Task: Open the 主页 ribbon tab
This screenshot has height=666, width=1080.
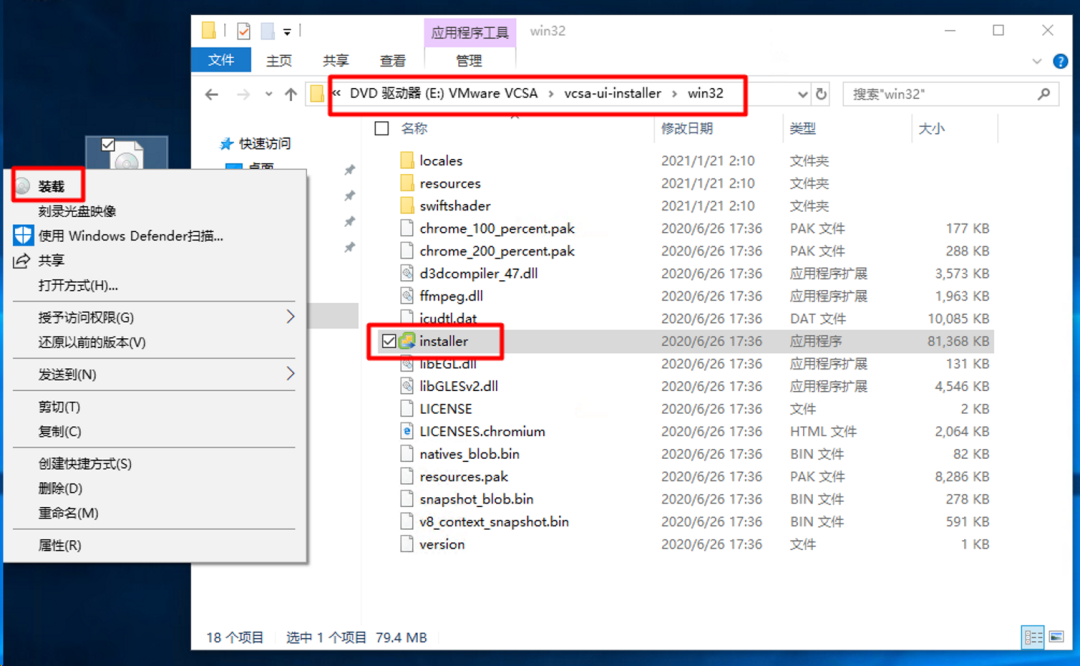Action: coord(279,61)
